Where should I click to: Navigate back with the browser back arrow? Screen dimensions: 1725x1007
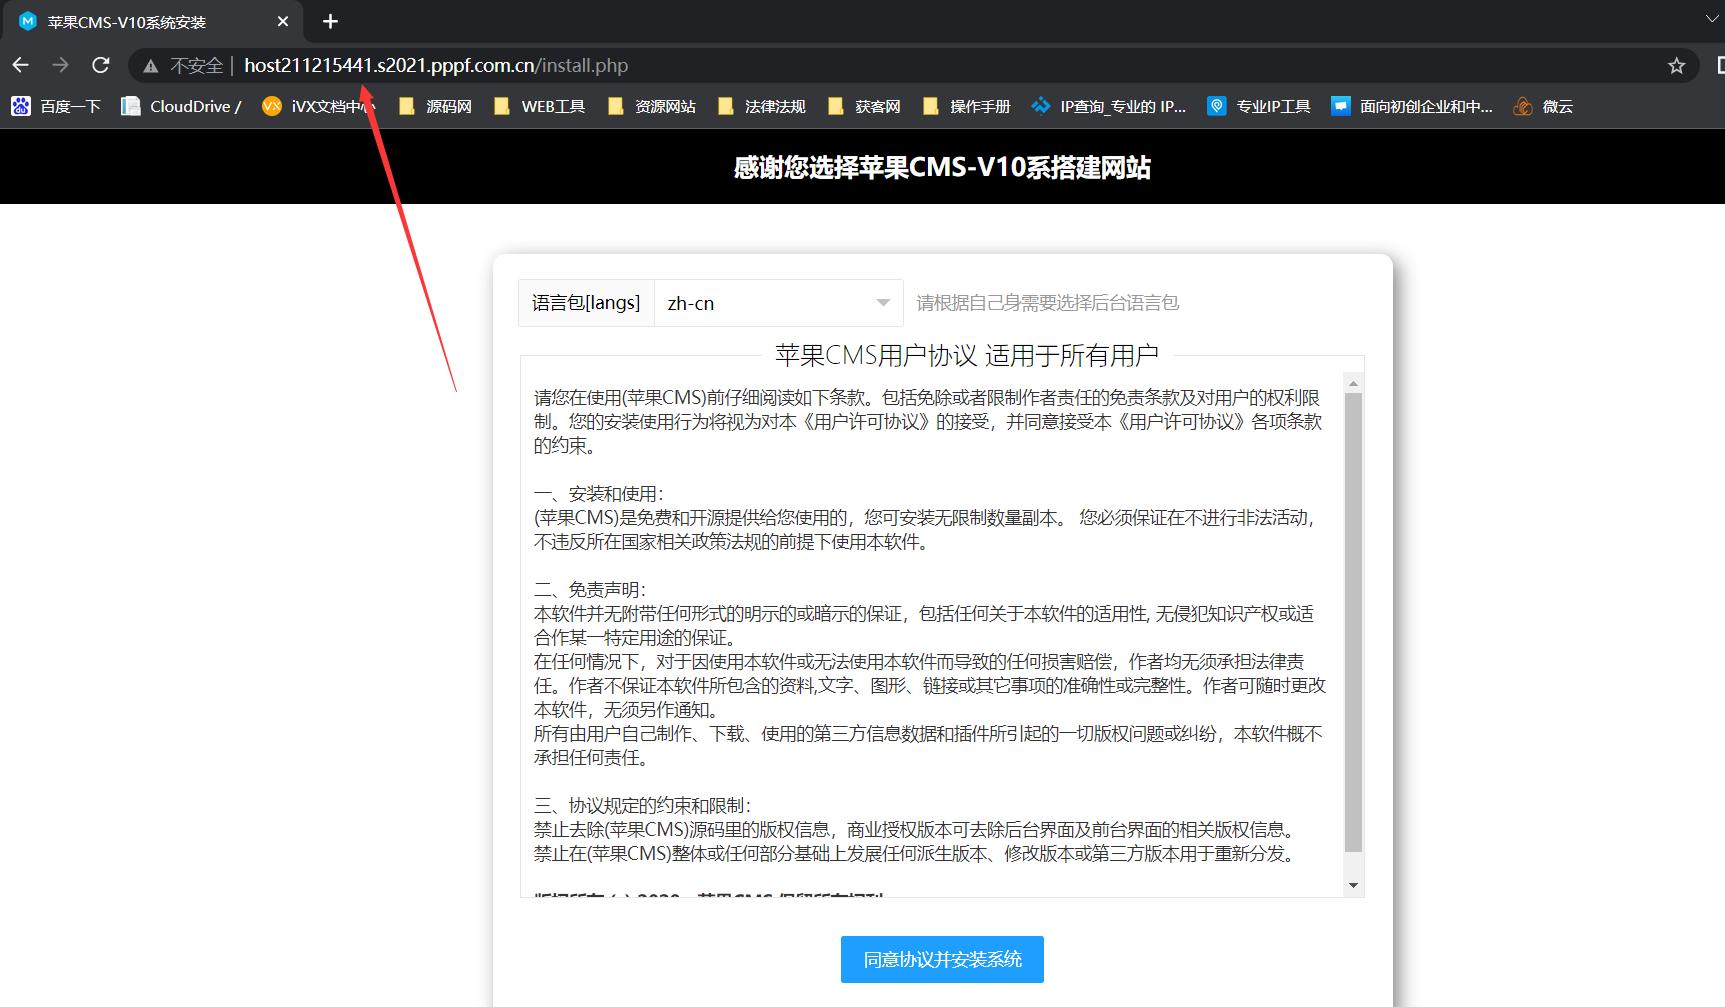tap(21, 65)
